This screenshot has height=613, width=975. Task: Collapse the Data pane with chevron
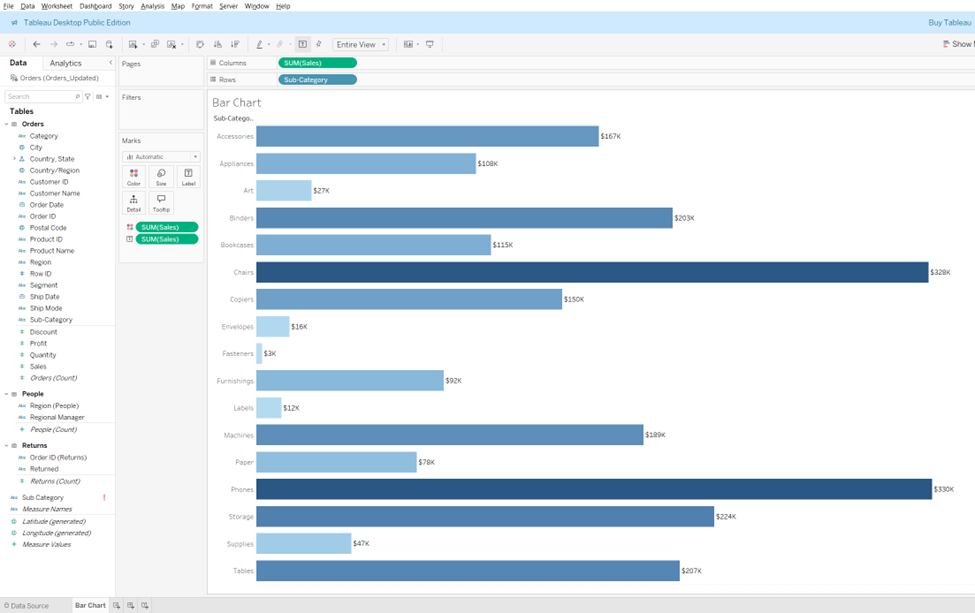[x=111, y=63]
